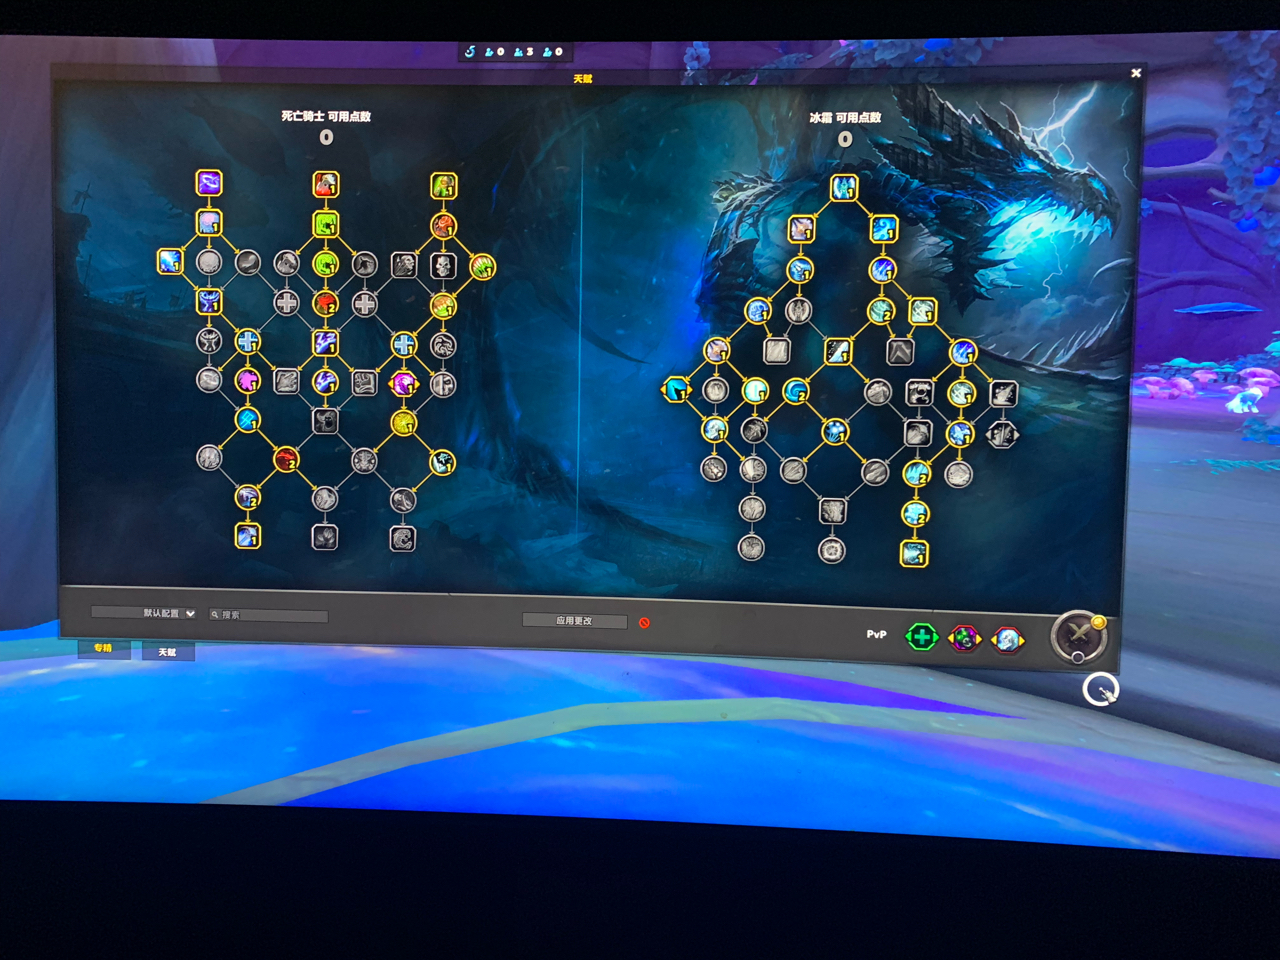Click the gold coin badge on the PvP button
This screenshot has height=960, width=1280.
coord(1097,622)
